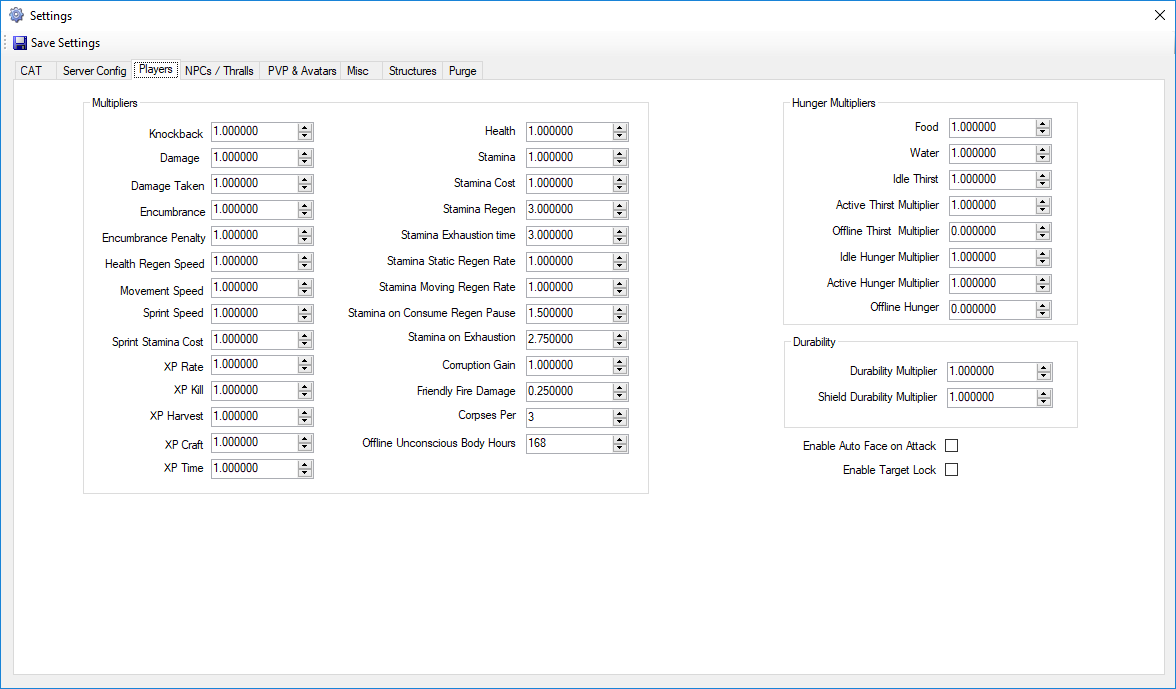The height and width of the screenshot is (689, 1176).
Task: Toggle the Enable Target Lock checkbox
Action: point(951,470)
